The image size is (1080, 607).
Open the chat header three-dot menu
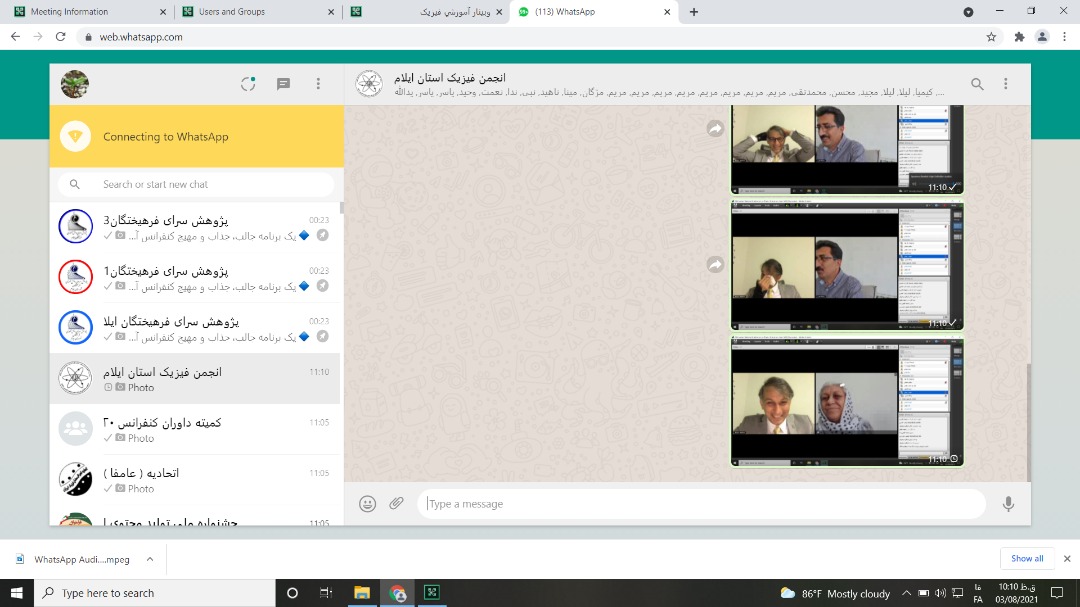(1006, 84)
